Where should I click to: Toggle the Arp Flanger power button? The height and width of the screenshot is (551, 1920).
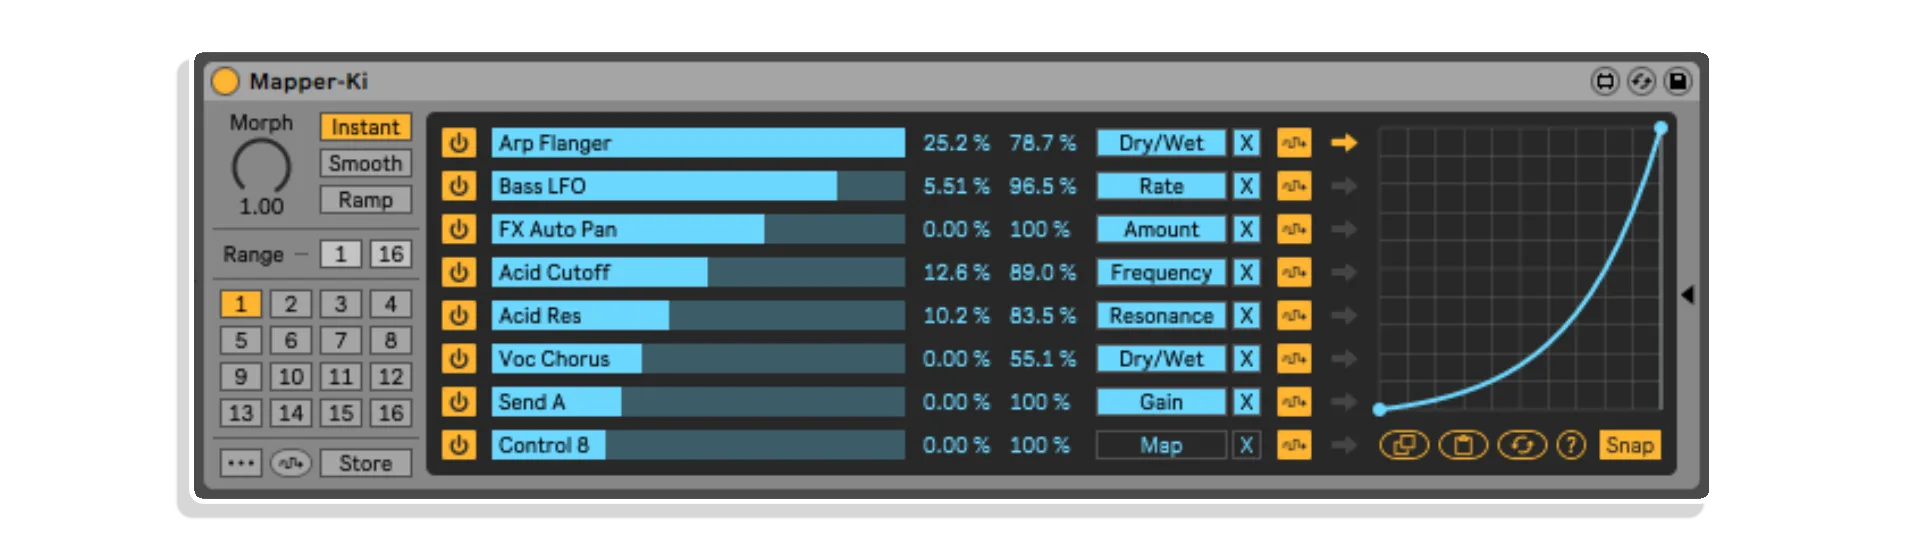coord(459,143)
